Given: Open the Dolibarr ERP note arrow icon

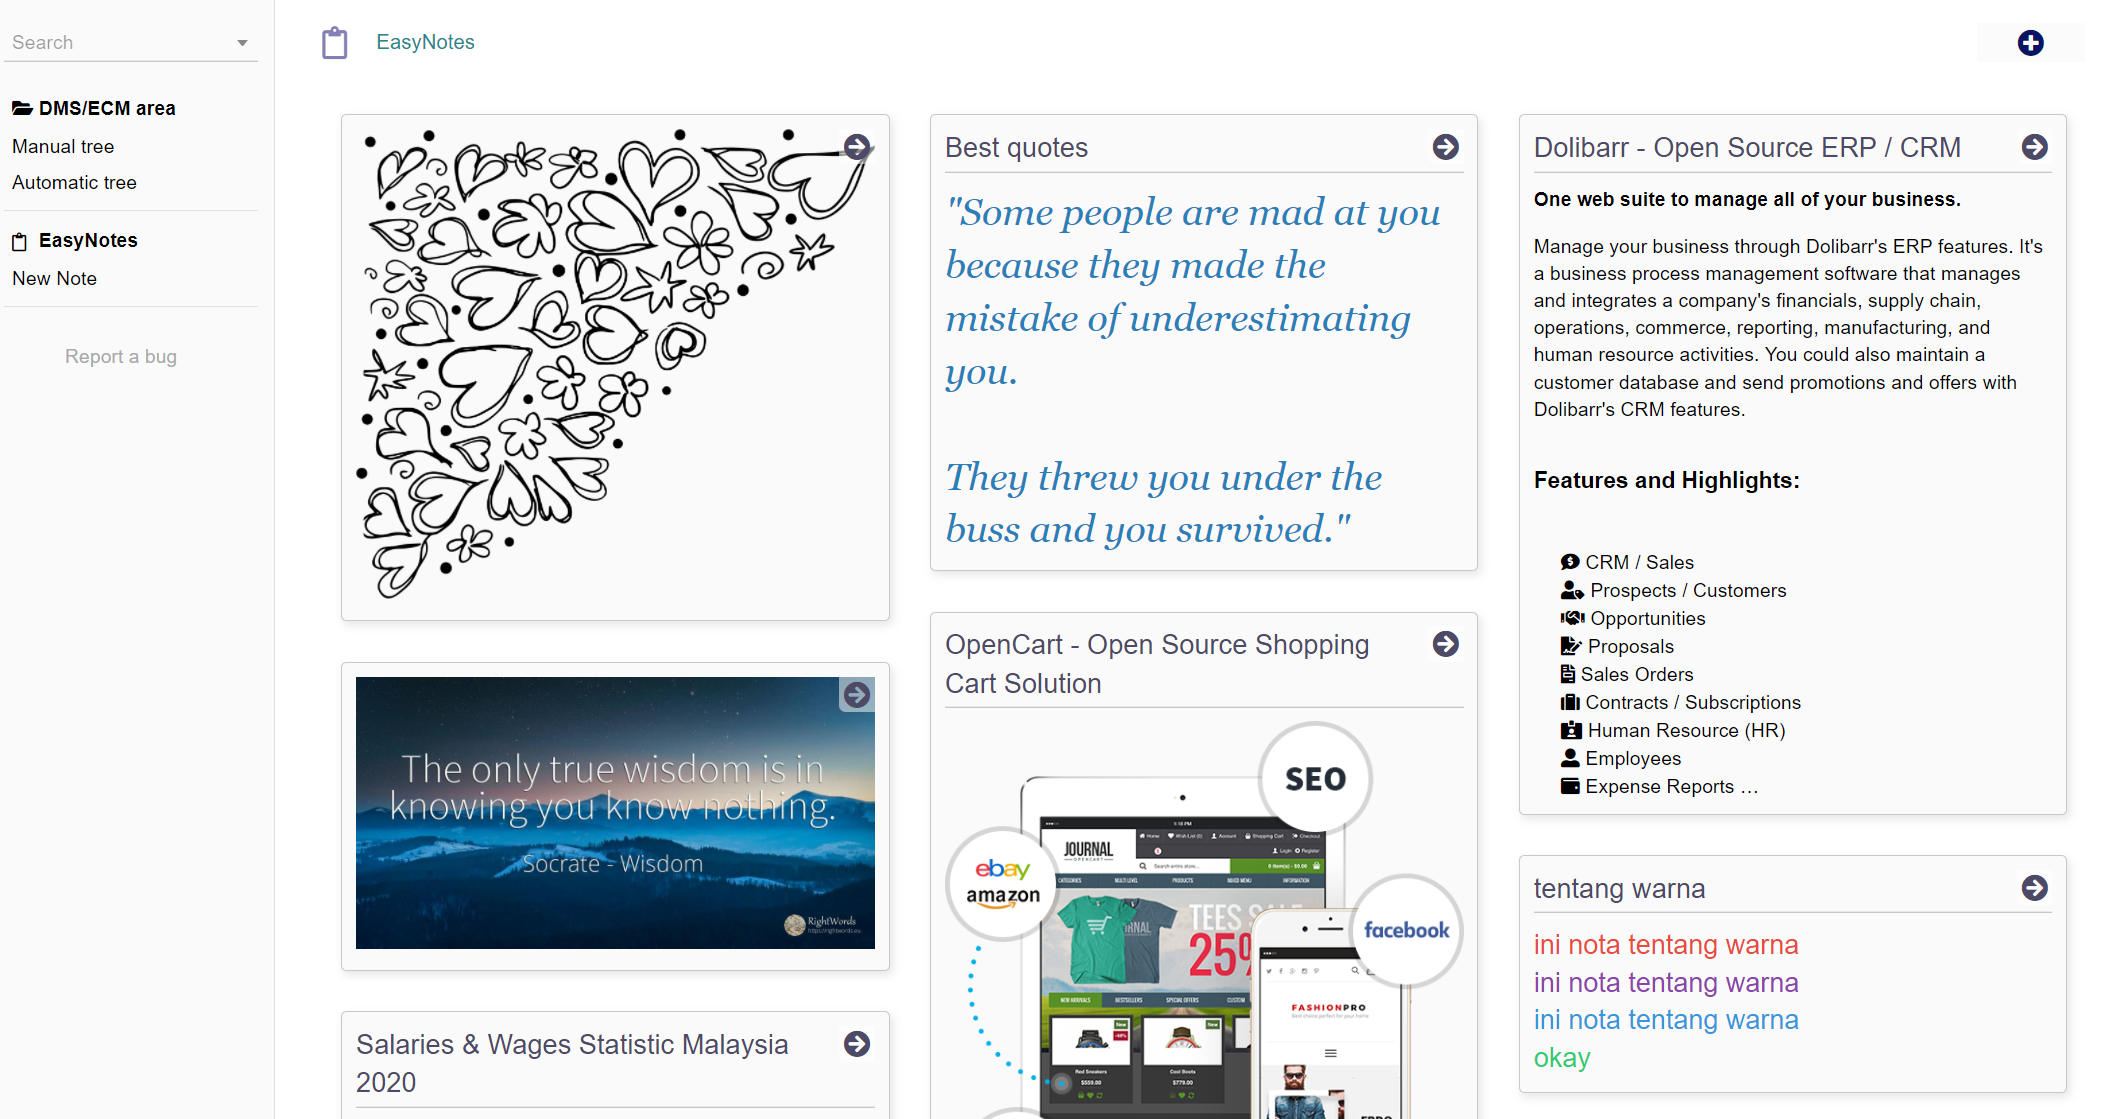Looking at the screenshot, I should click(x=2034, y=147).
